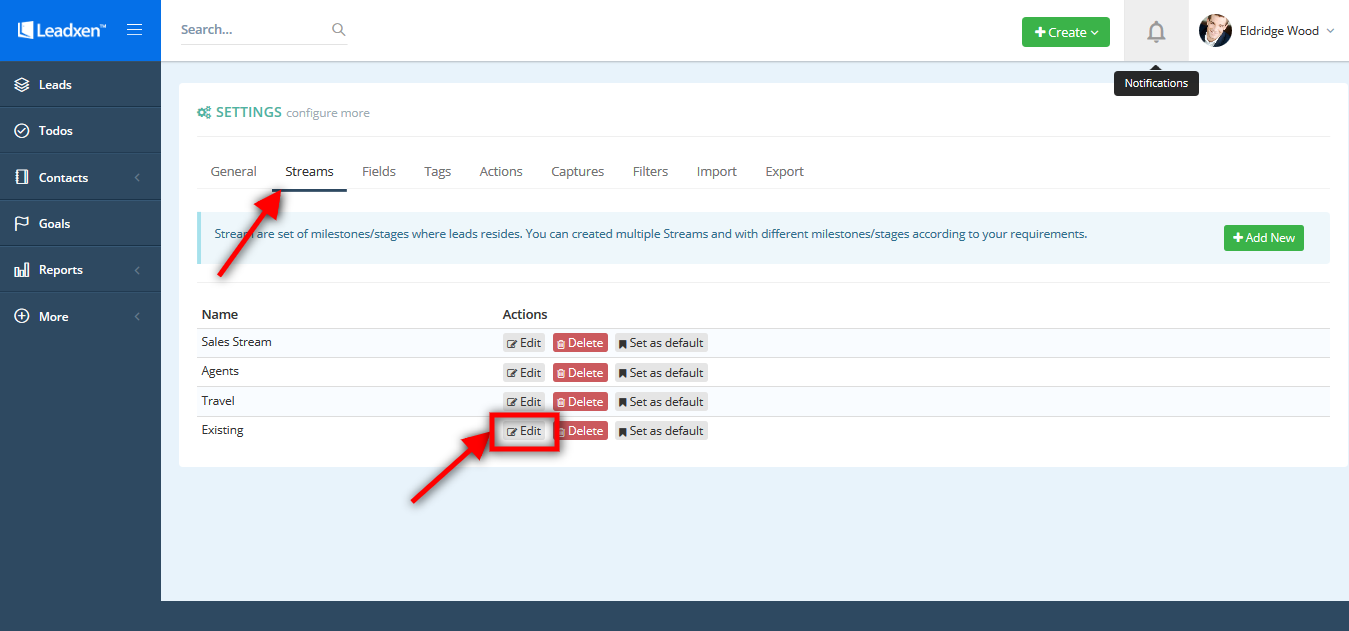1349x631 pixels.
Task: Open the Leads sidebar item
Action: pyautogui.click(x=80, y=85)
